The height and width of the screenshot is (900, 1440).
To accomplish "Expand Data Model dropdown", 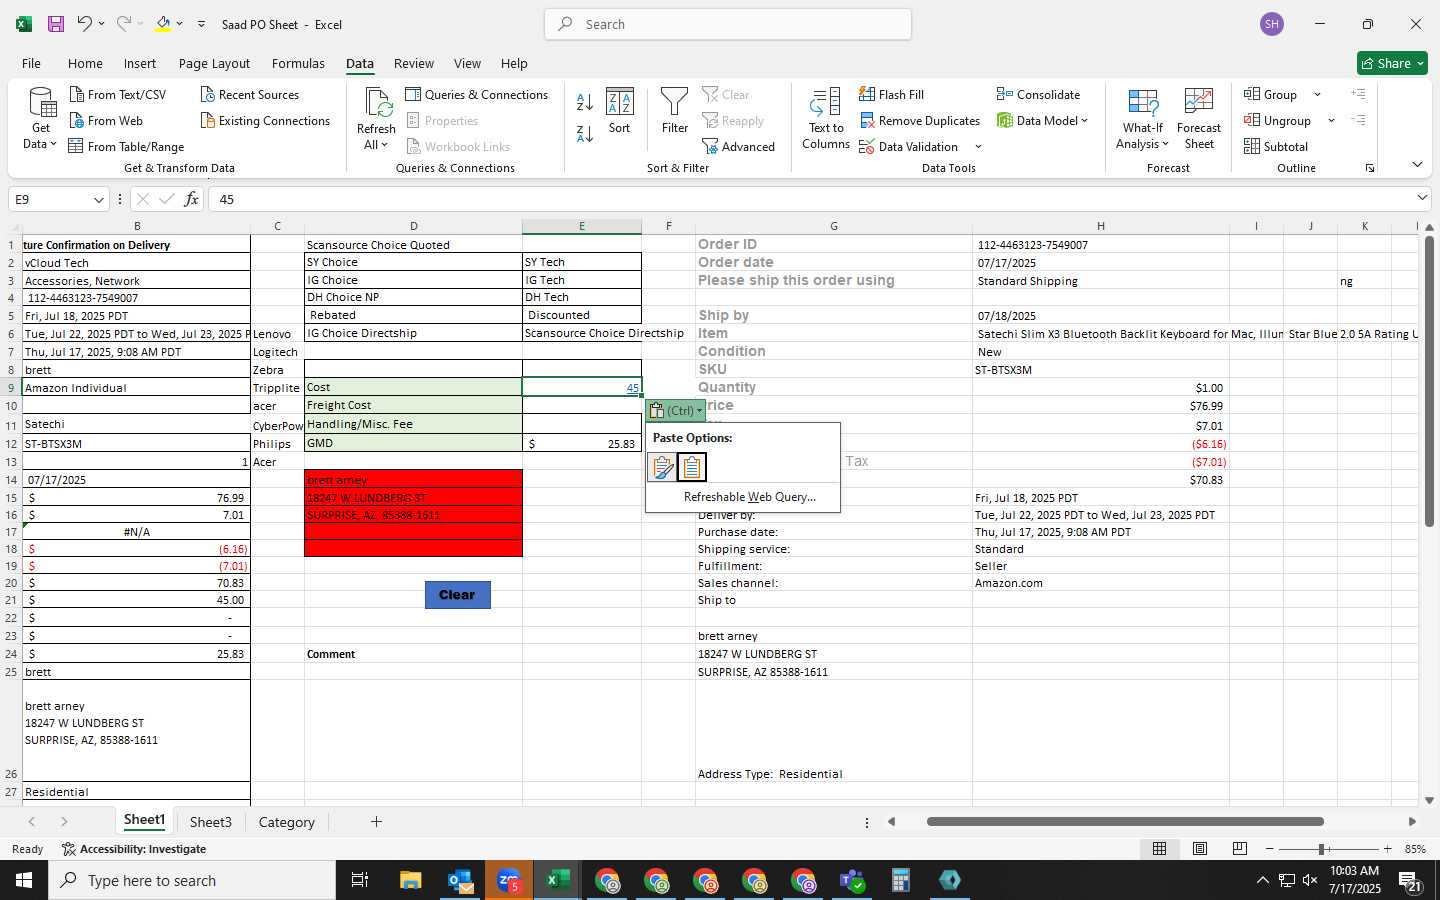I will coord(1084,121).
